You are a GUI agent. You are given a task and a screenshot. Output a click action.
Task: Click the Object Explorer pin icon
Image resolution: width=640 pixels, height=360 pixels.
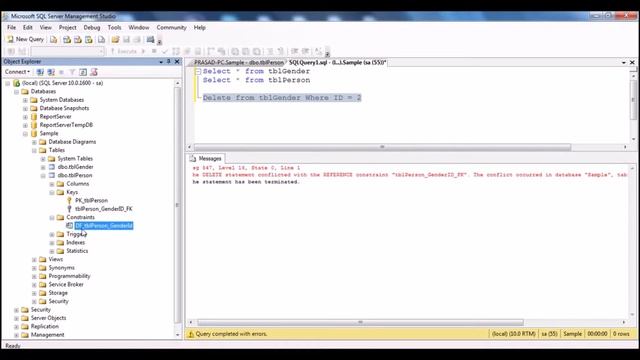pyautogui.click(x=169, y=62)
